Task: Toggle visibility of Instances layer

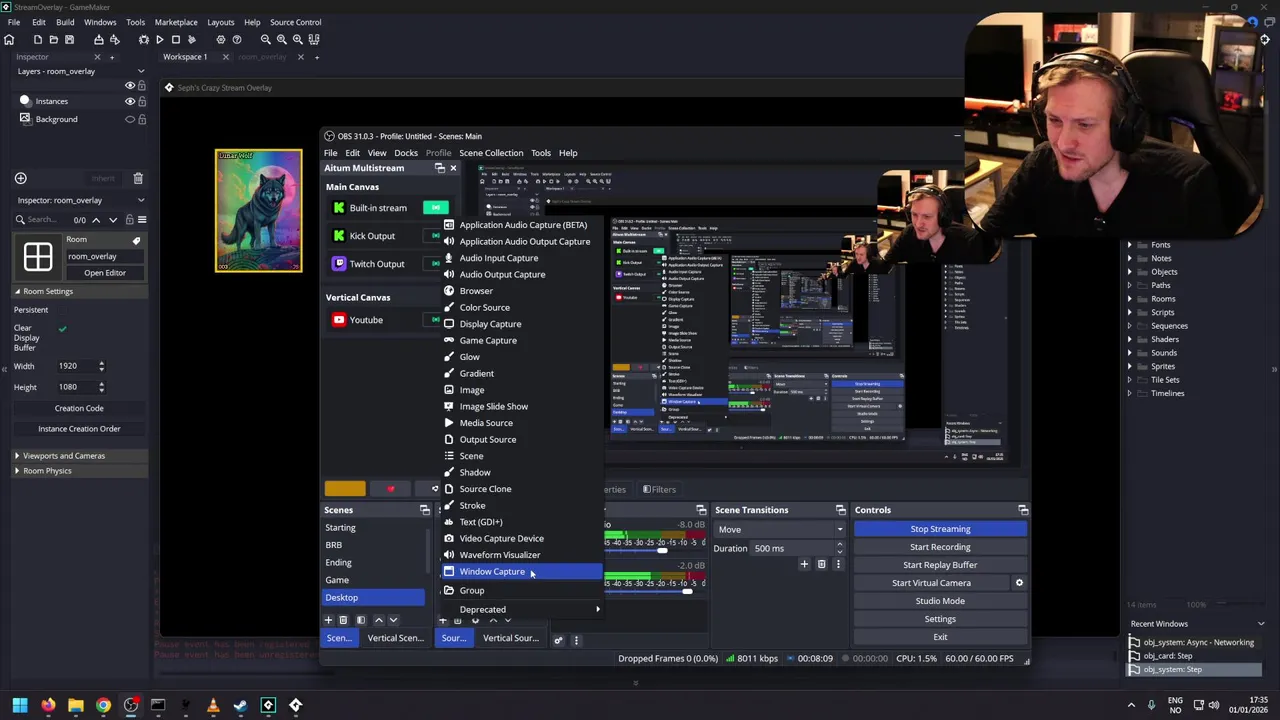Action: pyautogui.click(x=130, y=101)
